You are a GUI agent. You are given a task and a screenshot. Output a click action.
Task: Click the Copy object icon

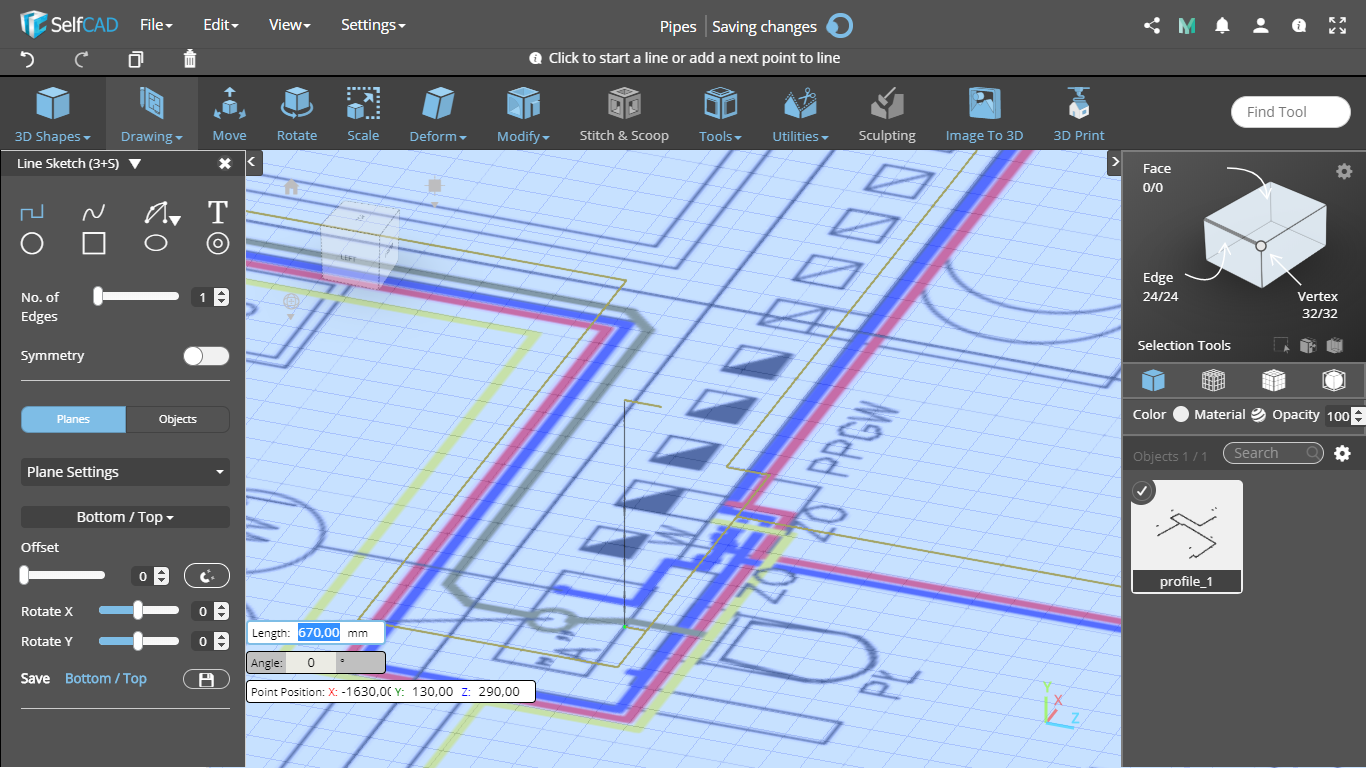tap(136, 59)
